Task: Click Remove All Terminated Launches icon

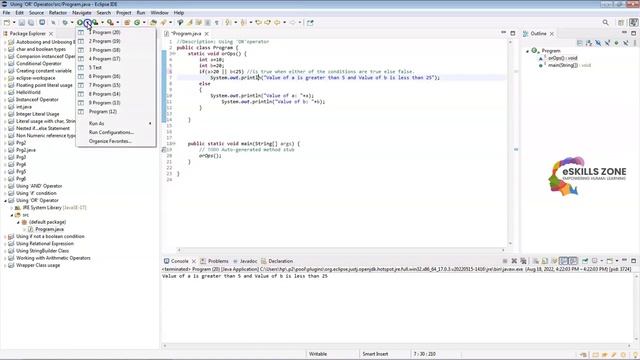Action: click(523, 261)
